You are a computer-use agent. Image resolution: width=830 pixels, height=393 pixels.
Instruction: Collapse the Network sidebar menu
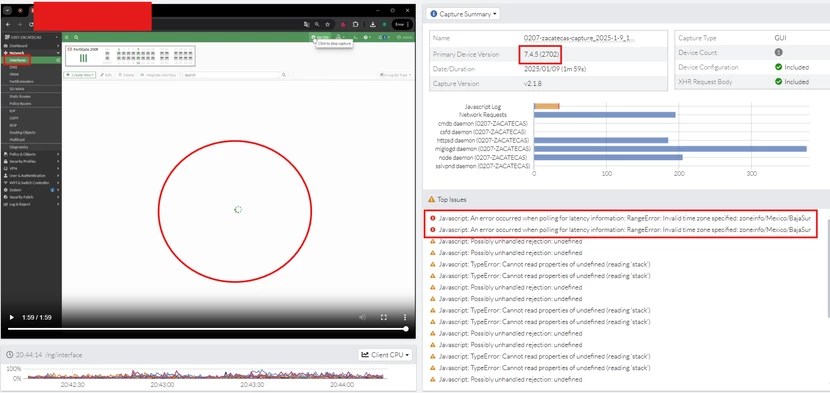click(31, 53)
